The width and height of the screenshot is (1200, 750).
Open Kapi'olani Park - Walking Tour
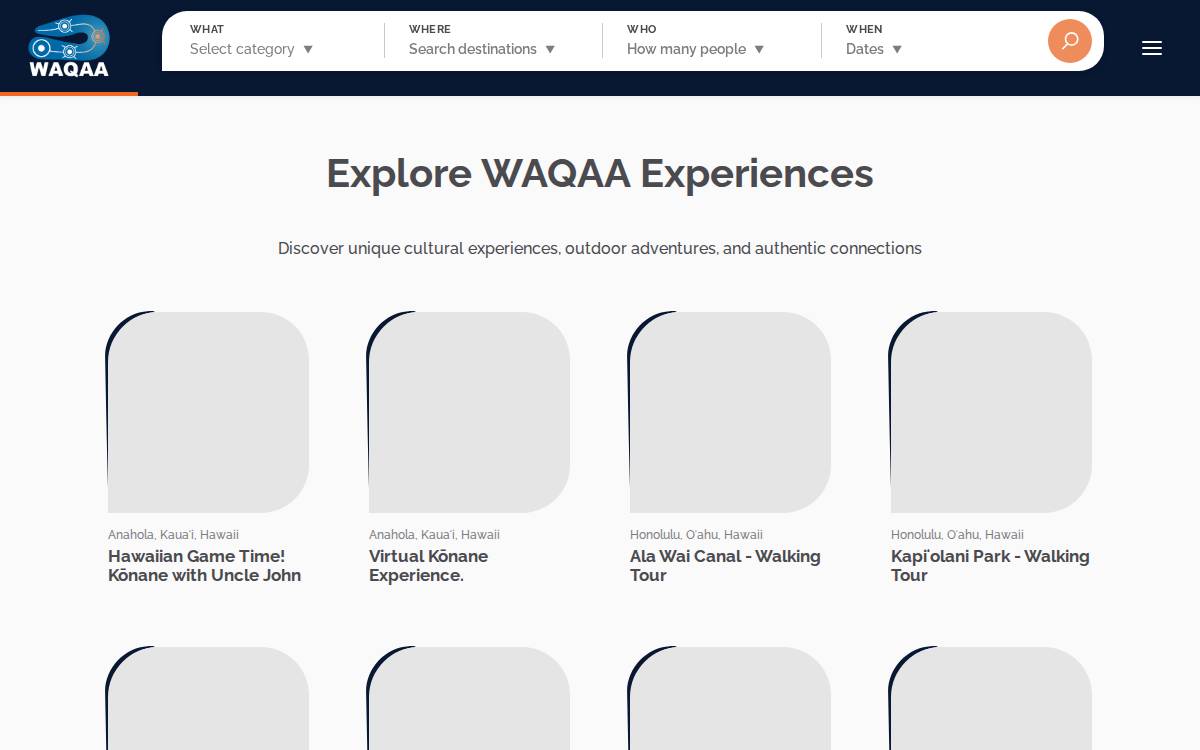(990, 566)
